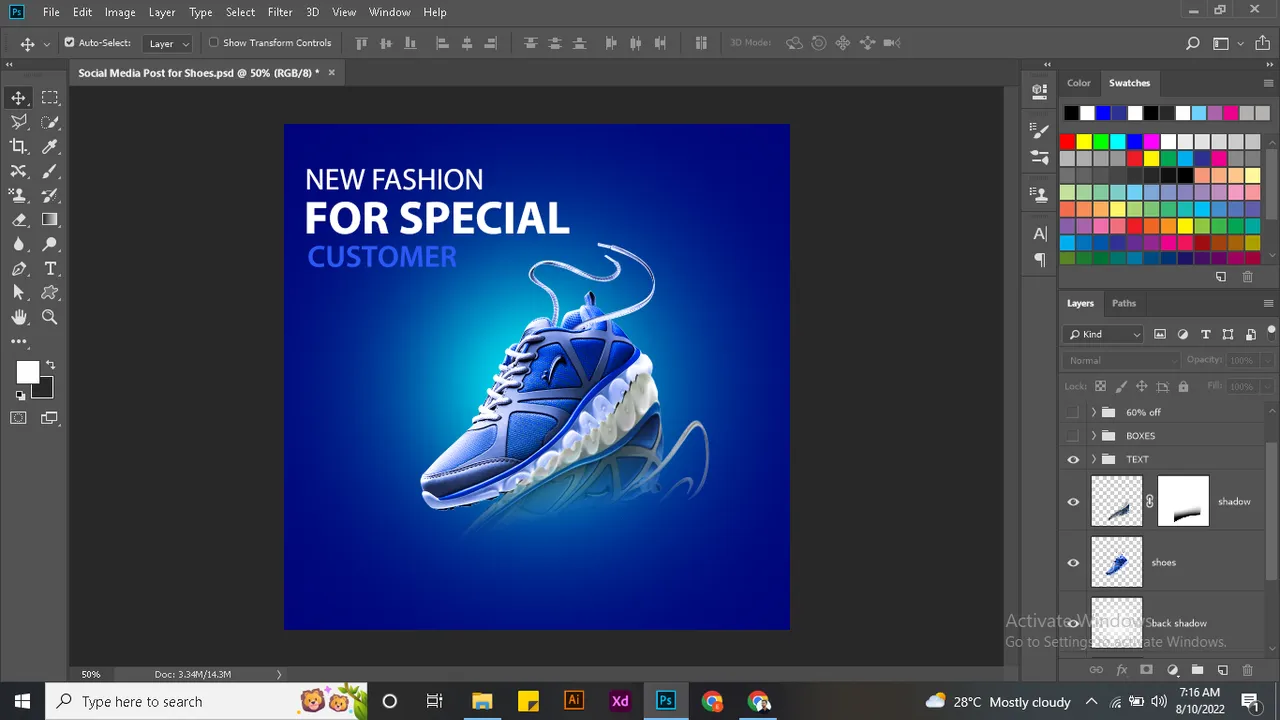Select the Polygonal Lasso tool
The height and width of the screenshot is (720, 1280).
click(x=19, y=122)
